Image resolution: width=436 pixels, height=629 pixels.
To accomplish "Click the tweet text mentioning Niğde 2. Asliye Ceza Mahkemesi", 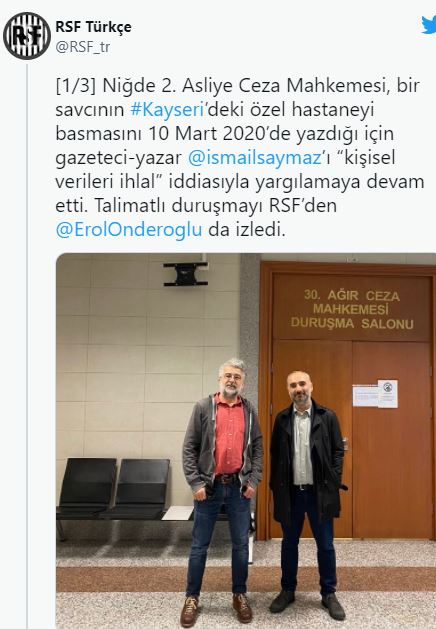I will click(x=239, y=158).
